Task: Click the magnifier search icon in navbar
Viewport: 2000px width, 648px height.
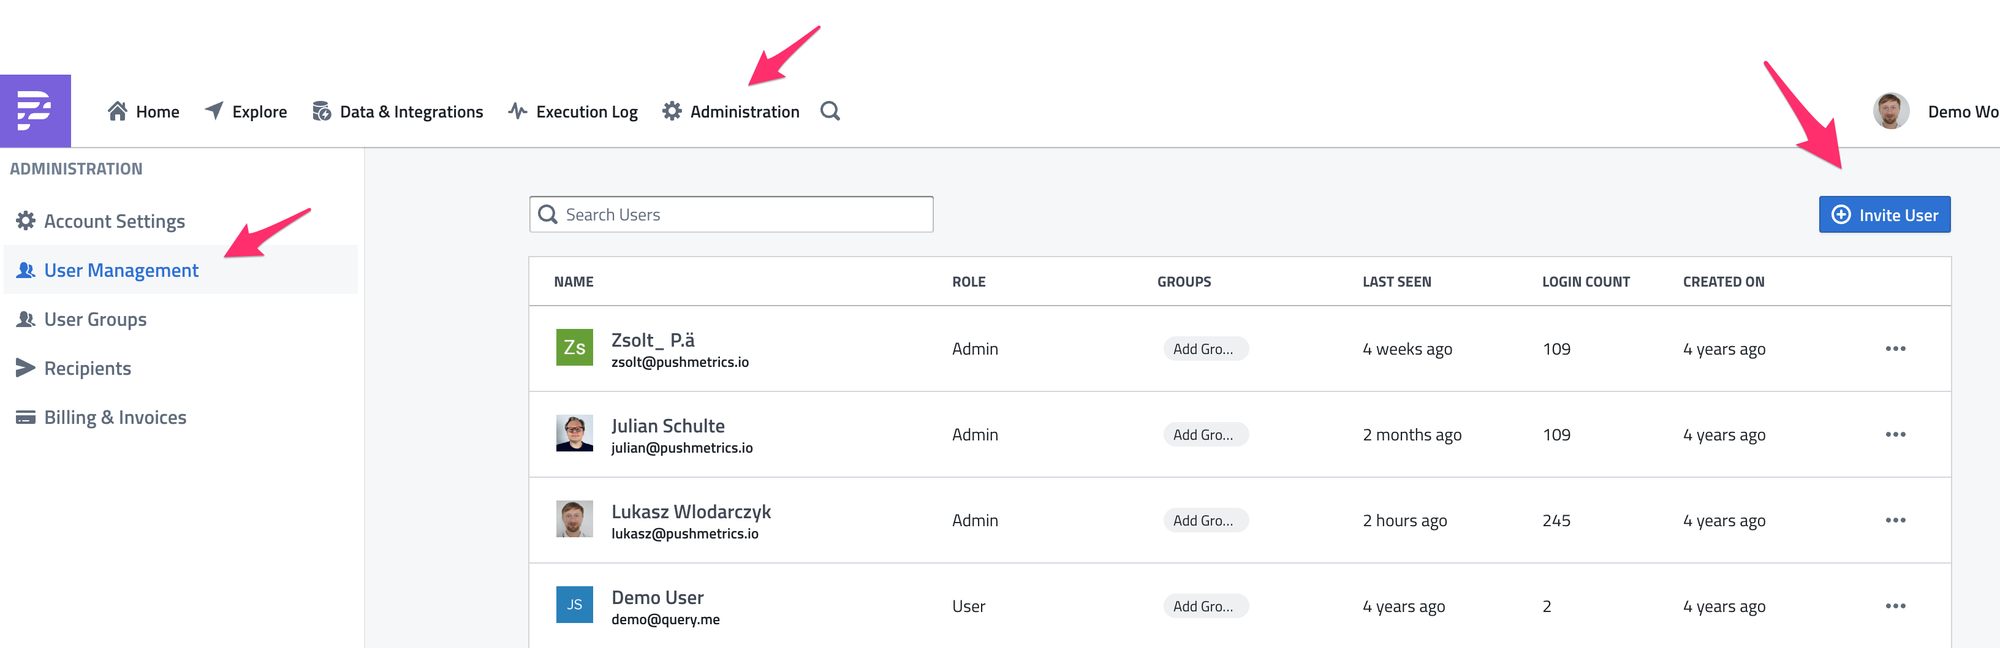Action: point(830,111)
